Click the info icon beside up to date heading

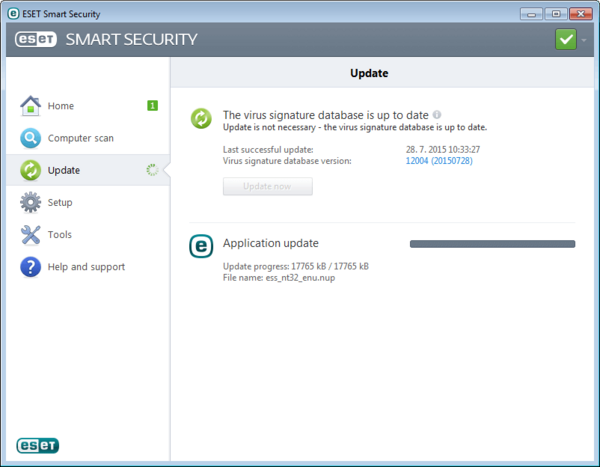coord(437,114)
